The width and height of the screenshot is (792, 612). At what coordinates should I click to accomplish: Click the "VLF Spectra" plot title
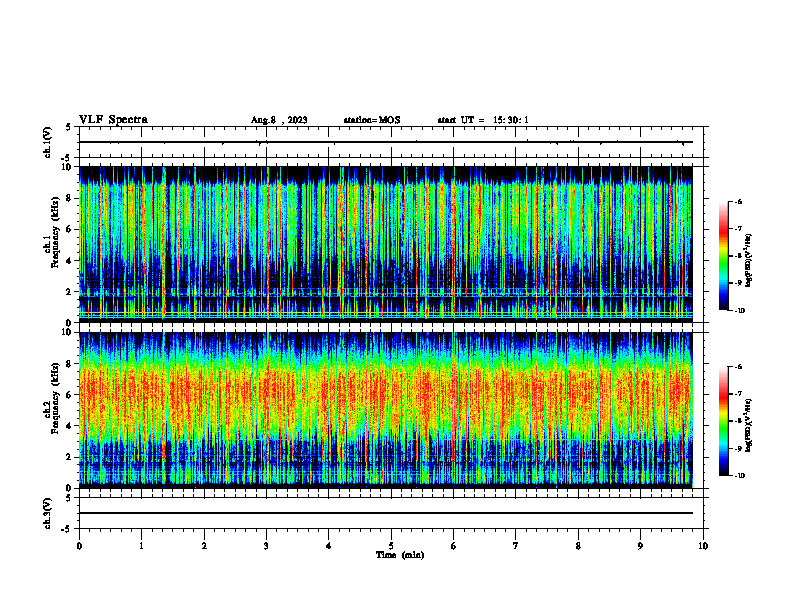click(113, 120)
